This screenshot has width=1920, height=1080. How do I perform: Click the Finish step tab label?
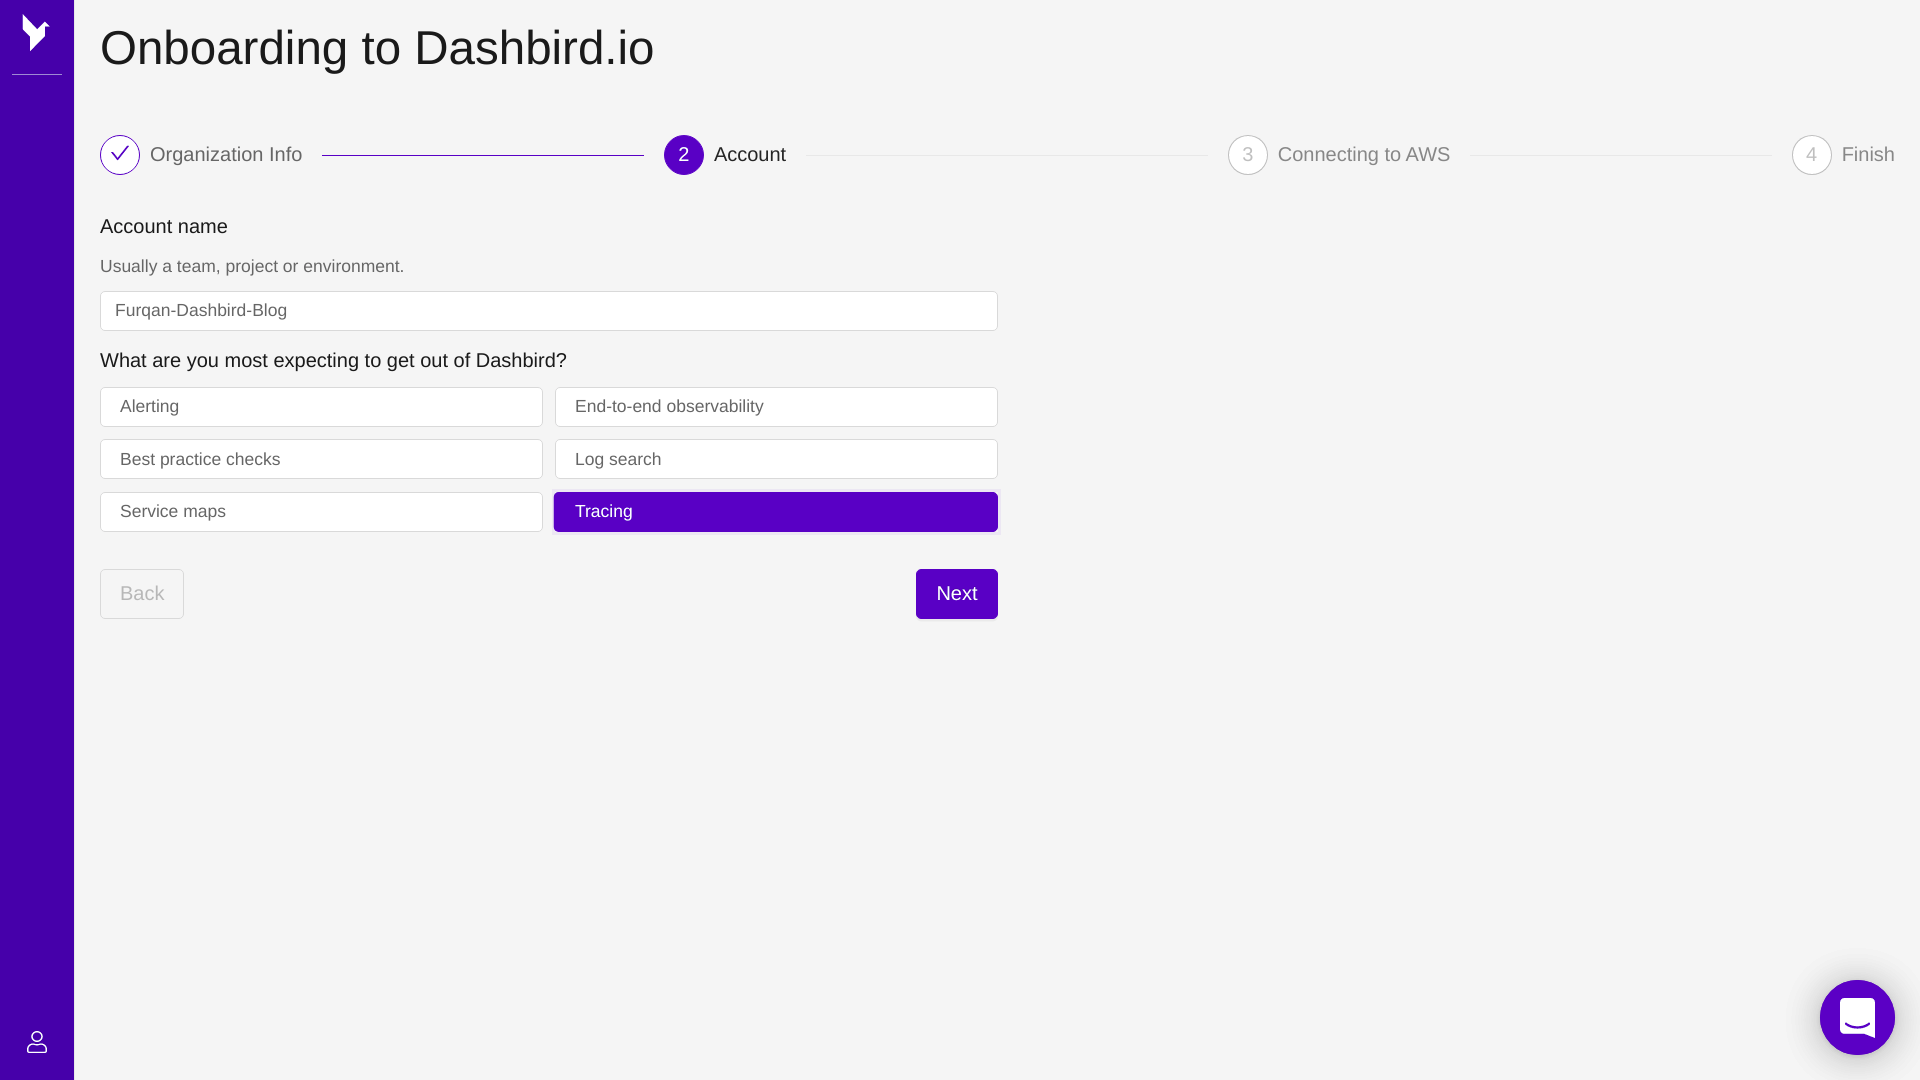click(x=1867, y=154)
